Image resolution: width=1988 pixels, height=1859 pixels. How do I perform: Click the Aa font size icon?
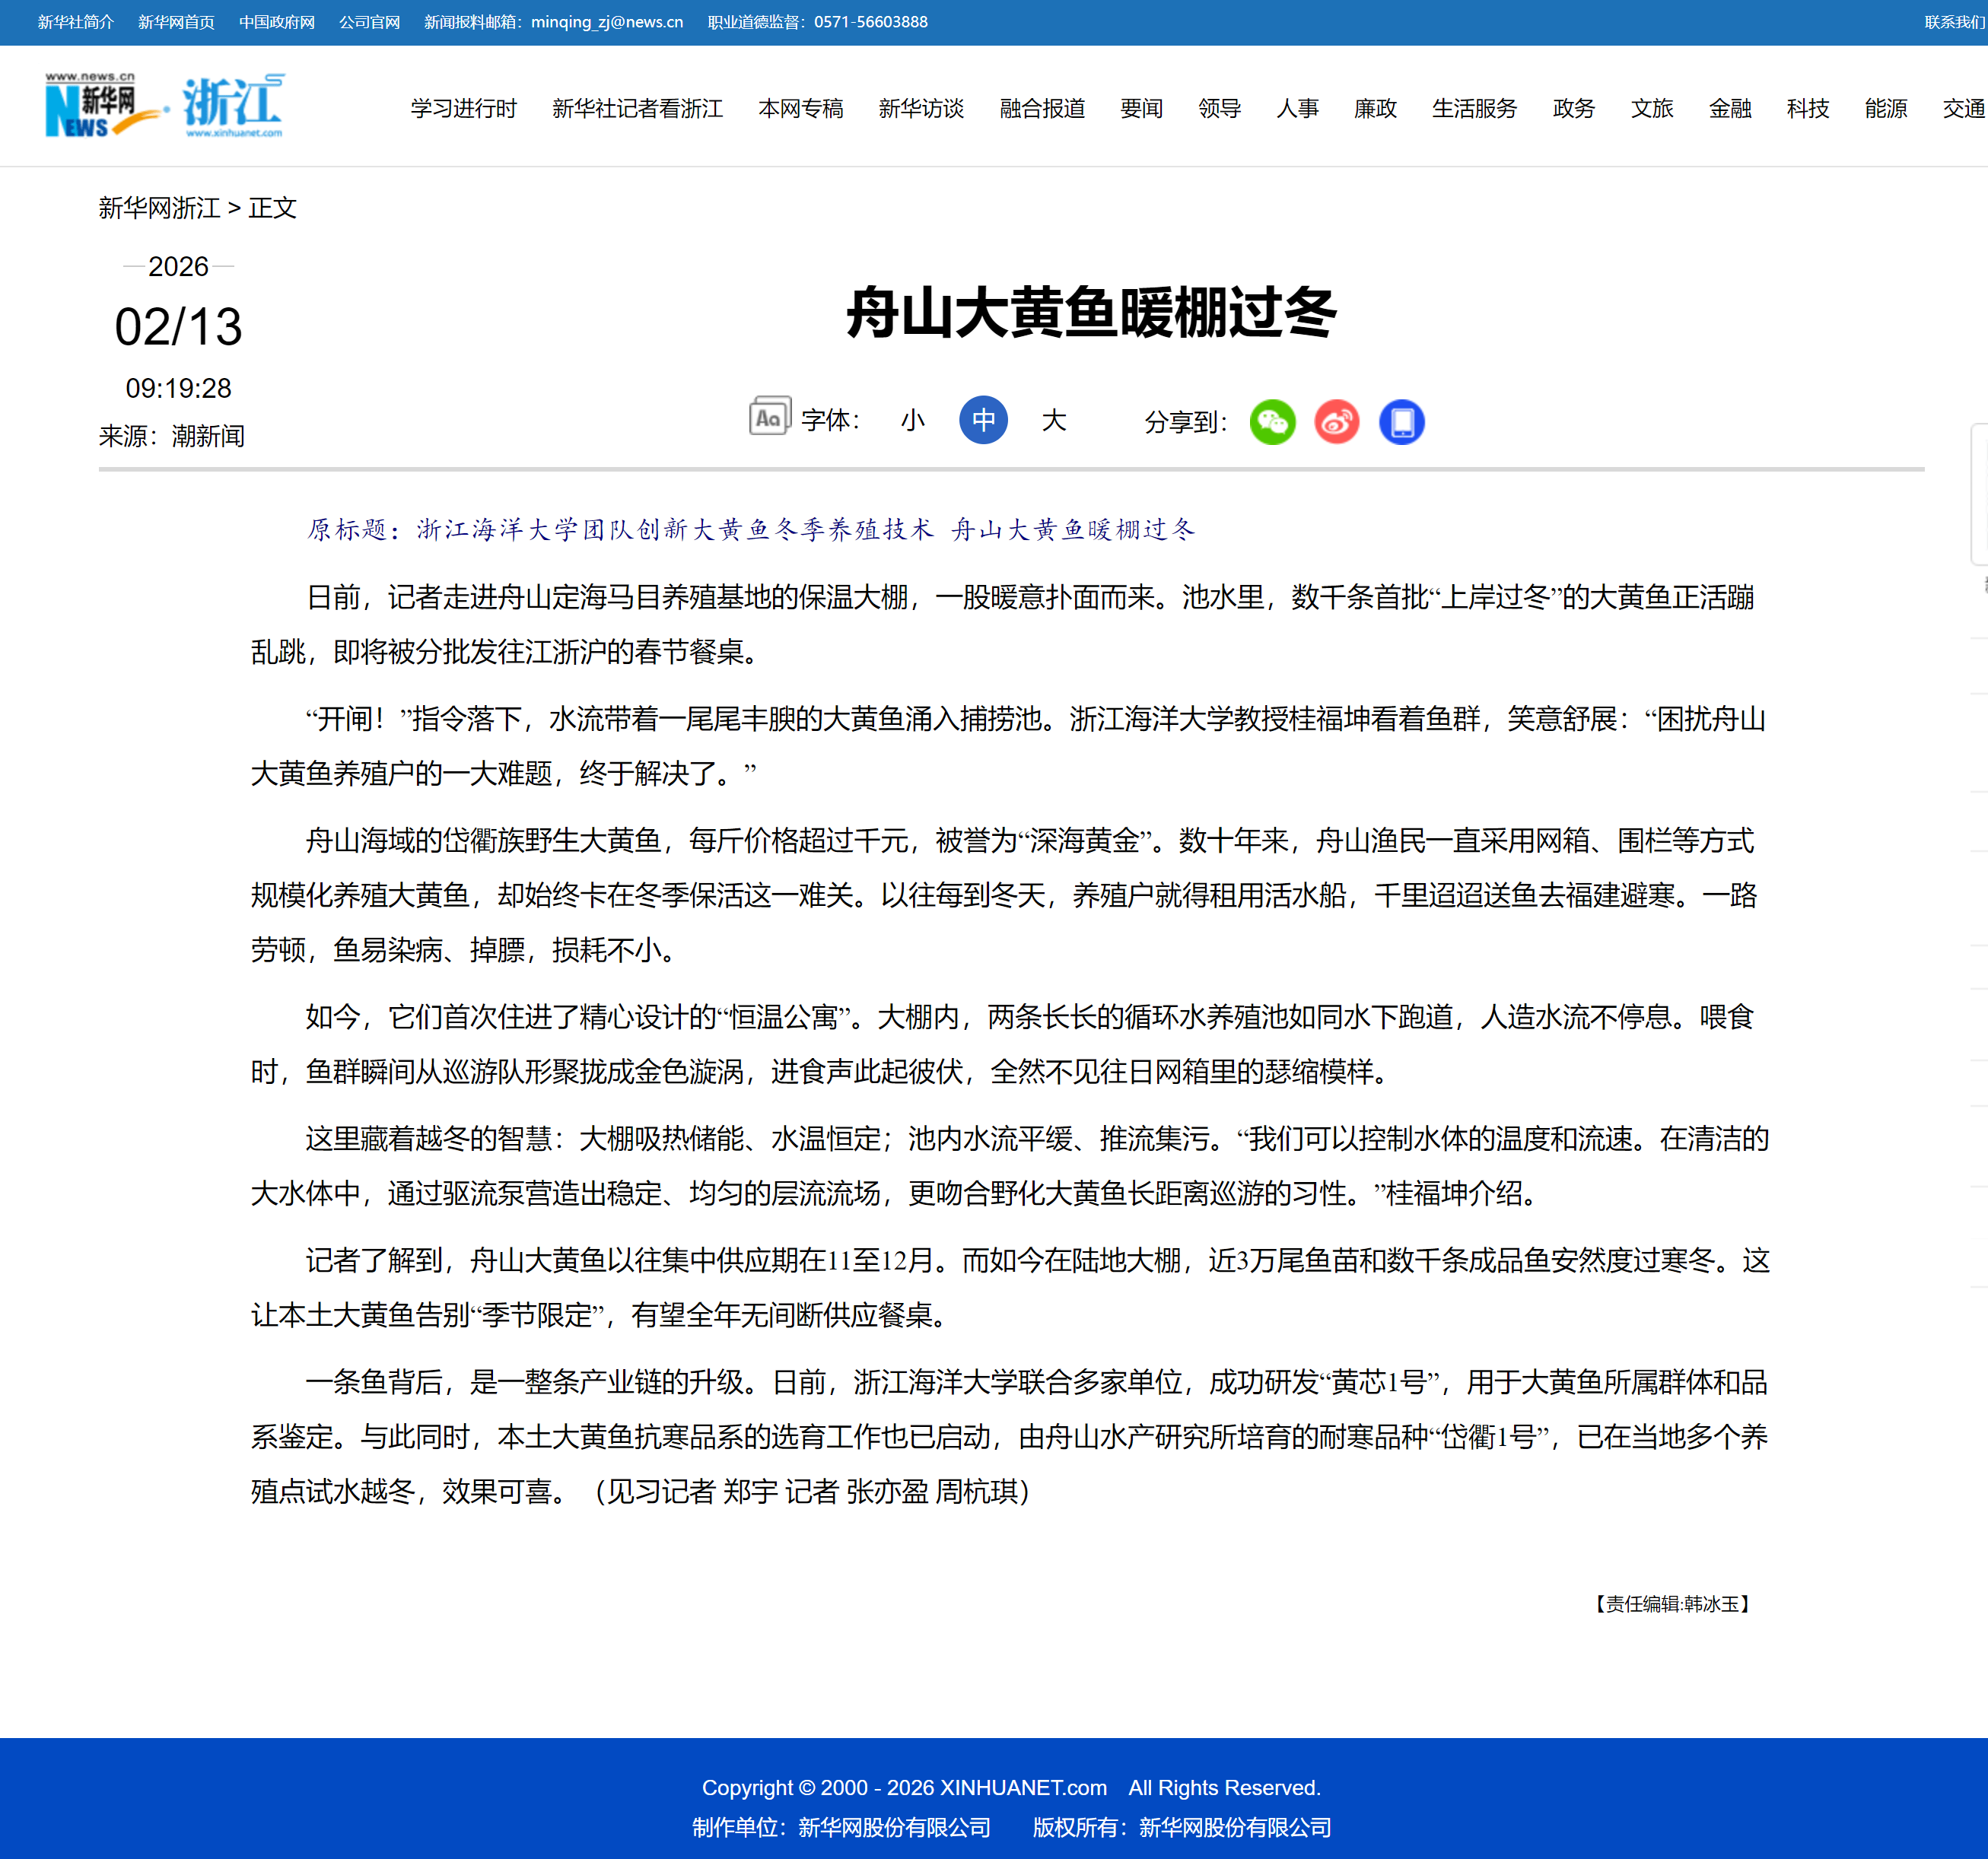(x=769, y=416)
